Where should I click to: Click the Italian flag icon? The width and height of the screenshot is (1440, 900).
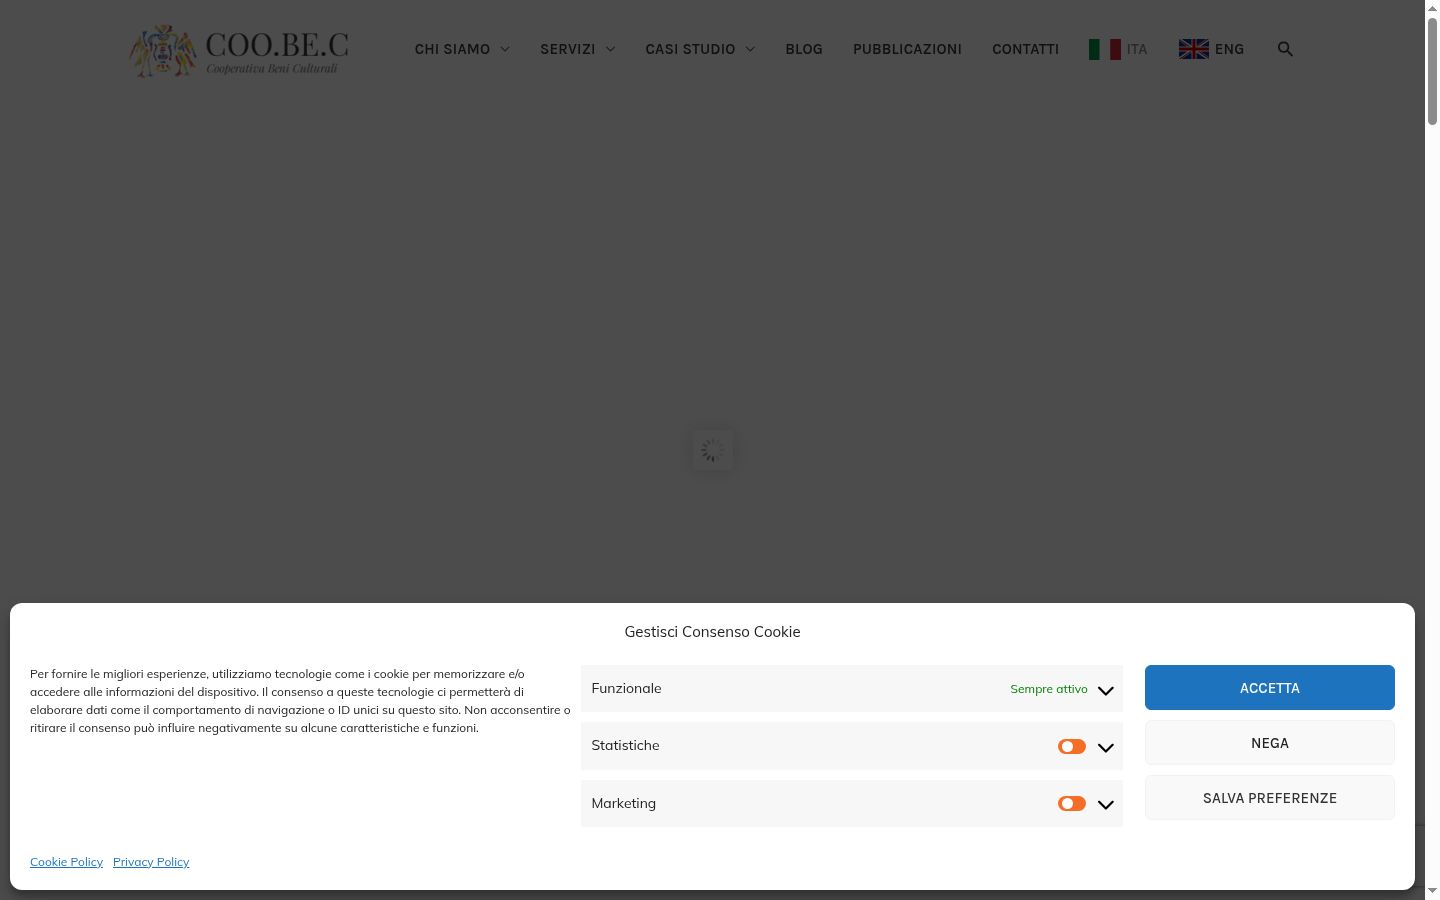click(x=1105, y=49)
